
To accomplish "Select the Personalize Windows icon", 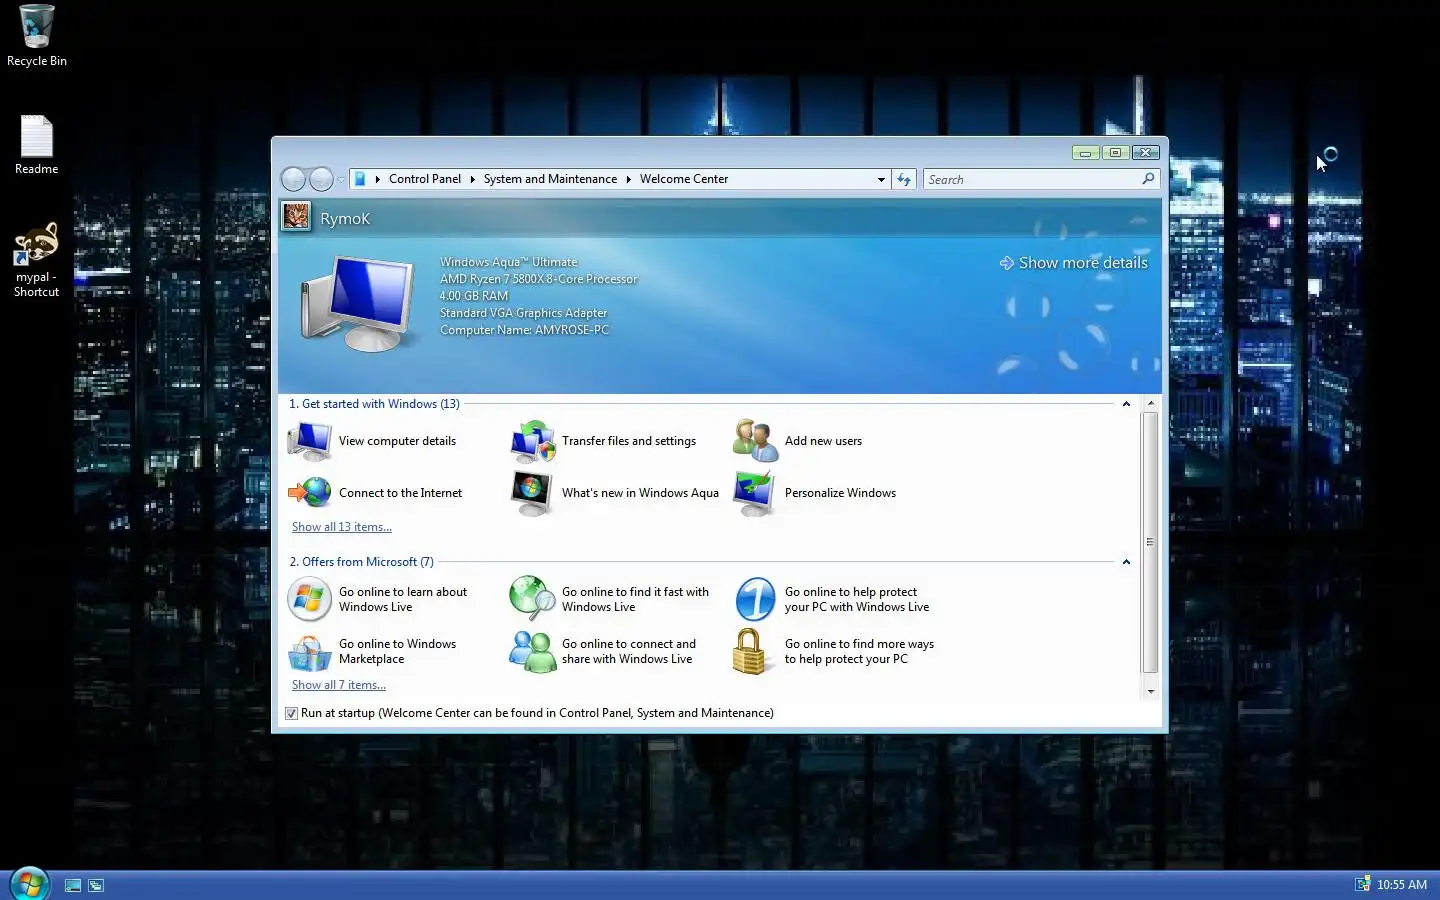I will click(x=755, y=493).
